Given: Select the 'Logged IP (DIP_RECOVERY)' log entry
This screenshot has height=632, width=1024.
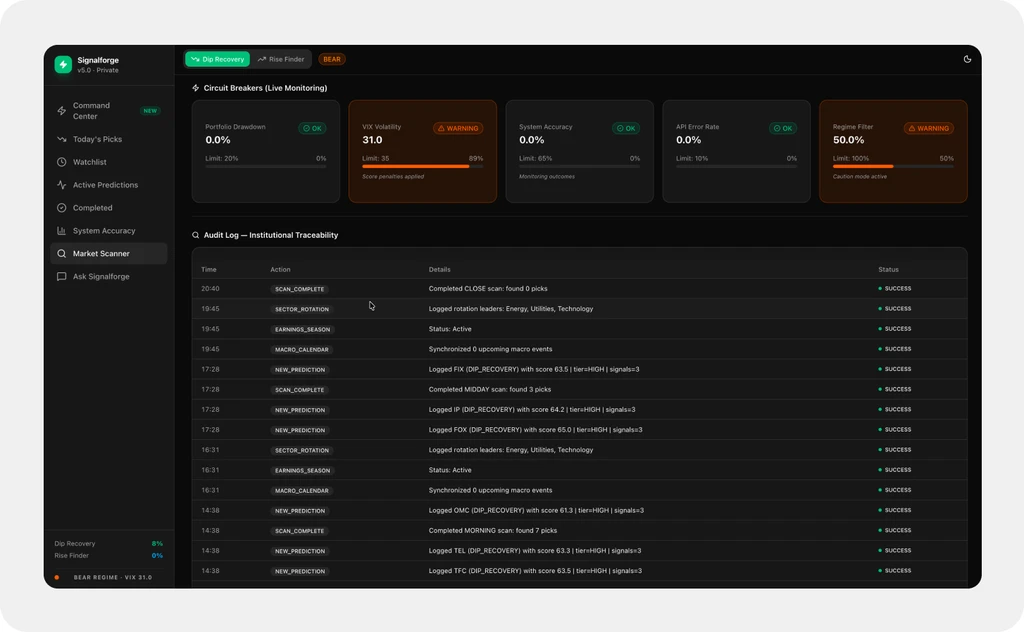Looking at the screenshot, I should point(532,409).
